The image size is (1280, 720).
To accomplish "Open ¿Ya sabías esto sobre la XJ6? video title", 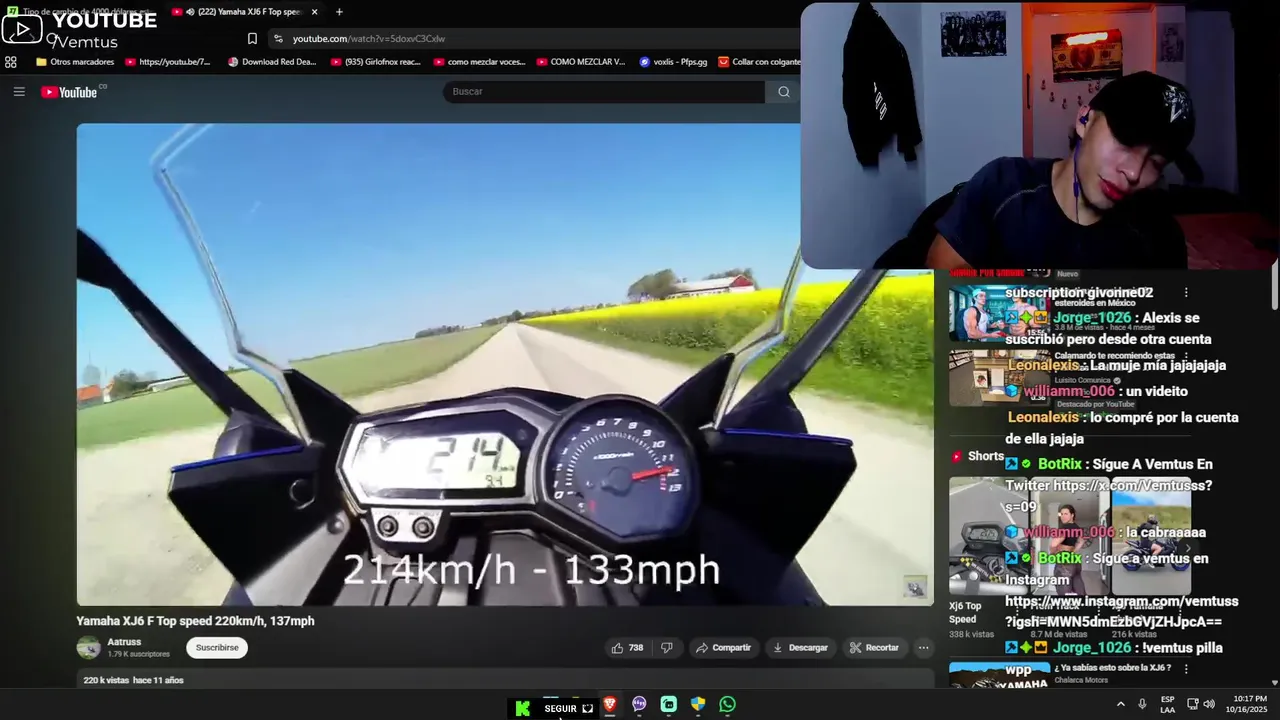I will [1112, 668].
